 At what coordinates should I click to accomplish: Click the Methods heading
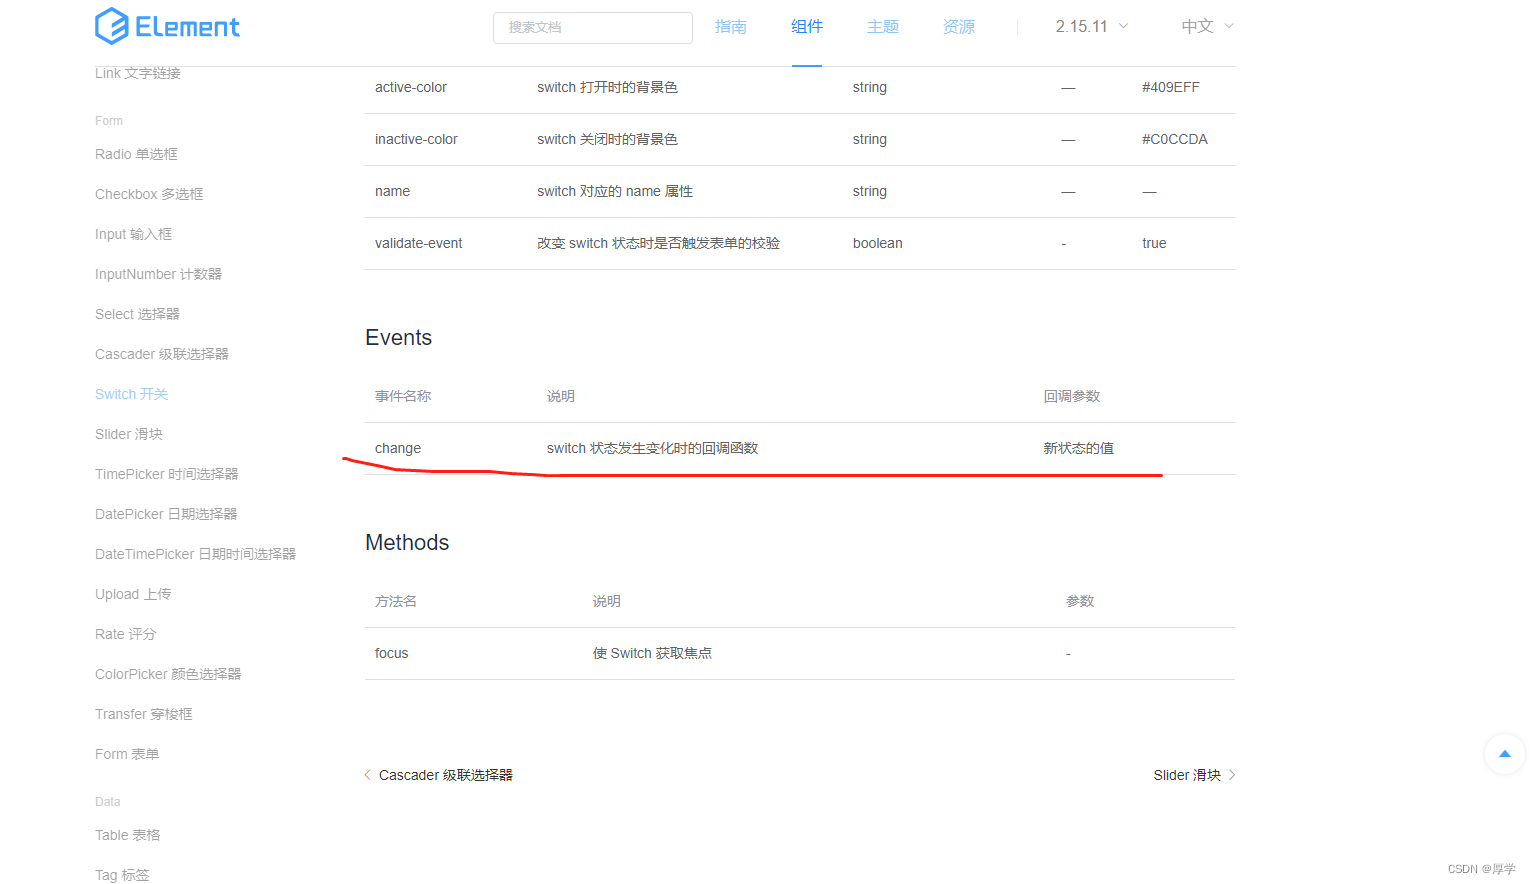click(407, 543)
